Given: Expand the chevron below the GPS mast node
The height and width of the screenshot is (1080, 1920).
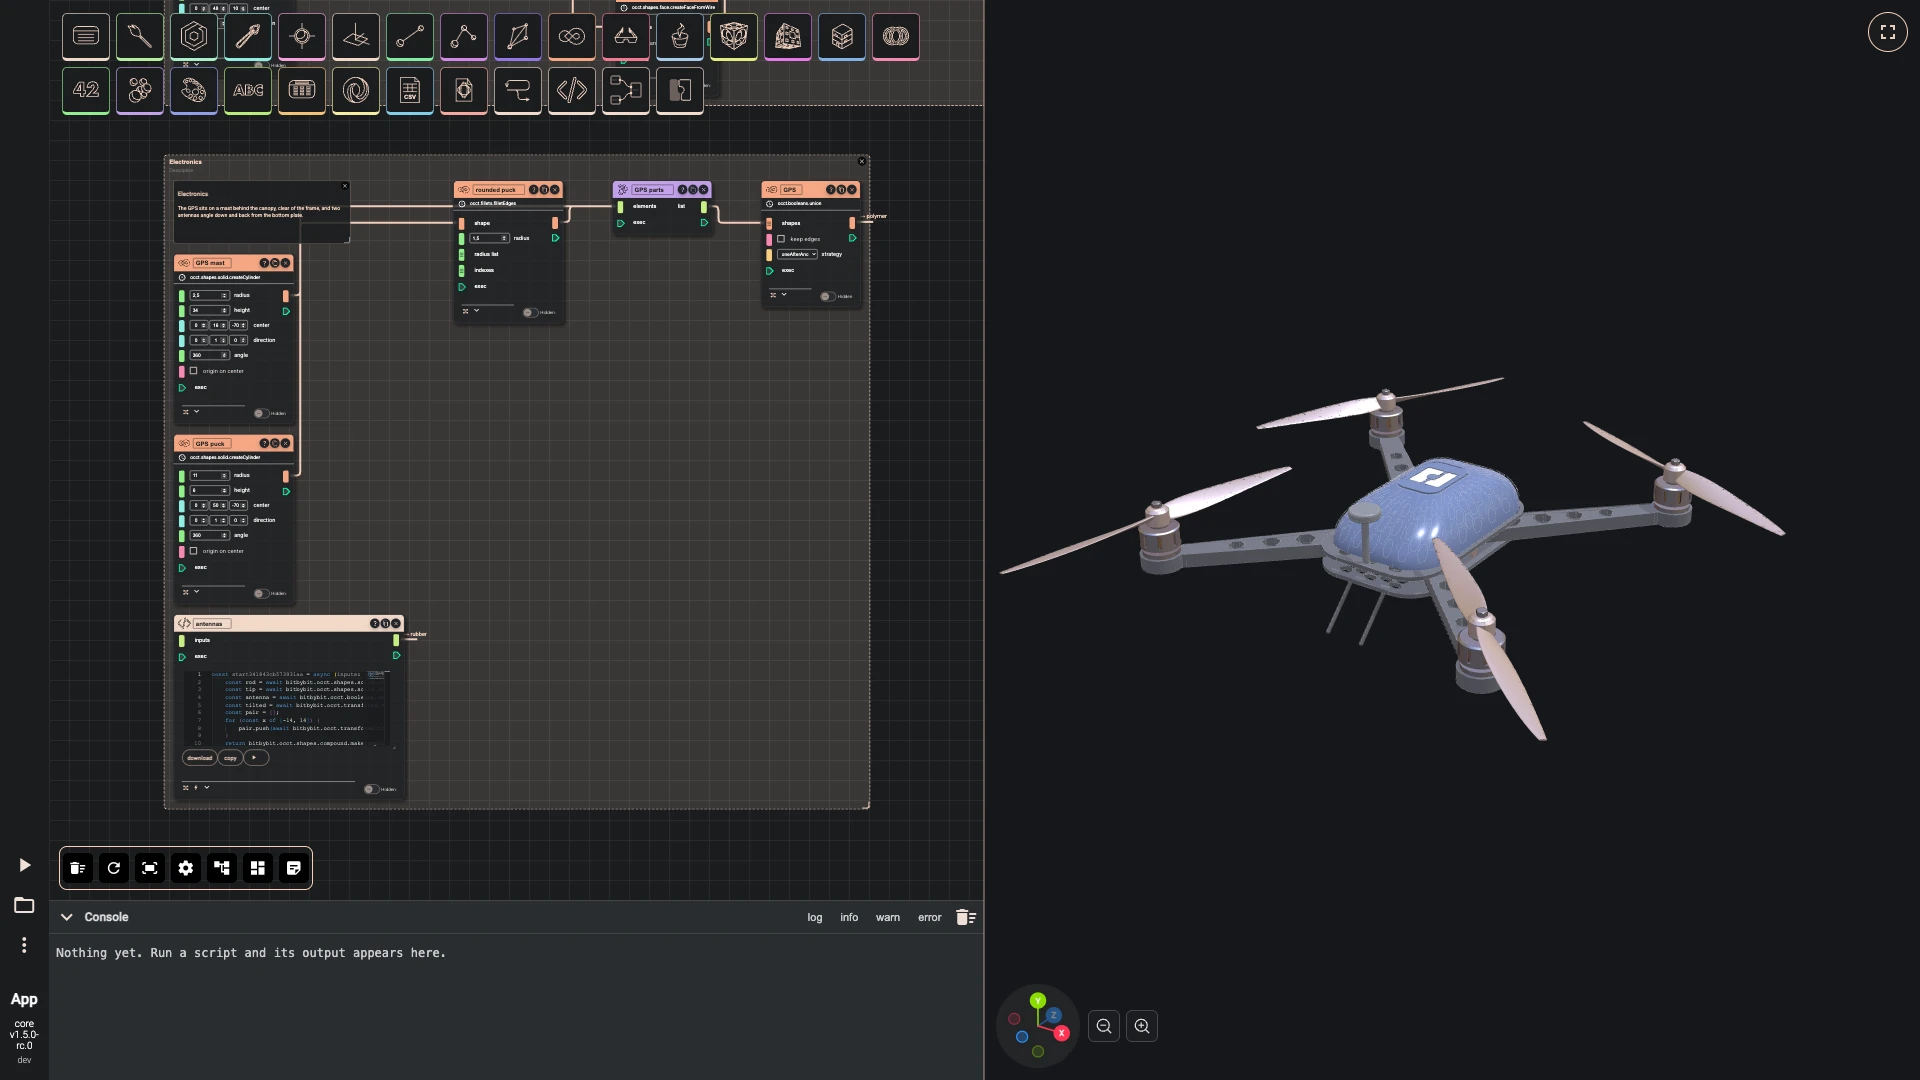Looking at the screenshot, I should click(x=197, y=411).
